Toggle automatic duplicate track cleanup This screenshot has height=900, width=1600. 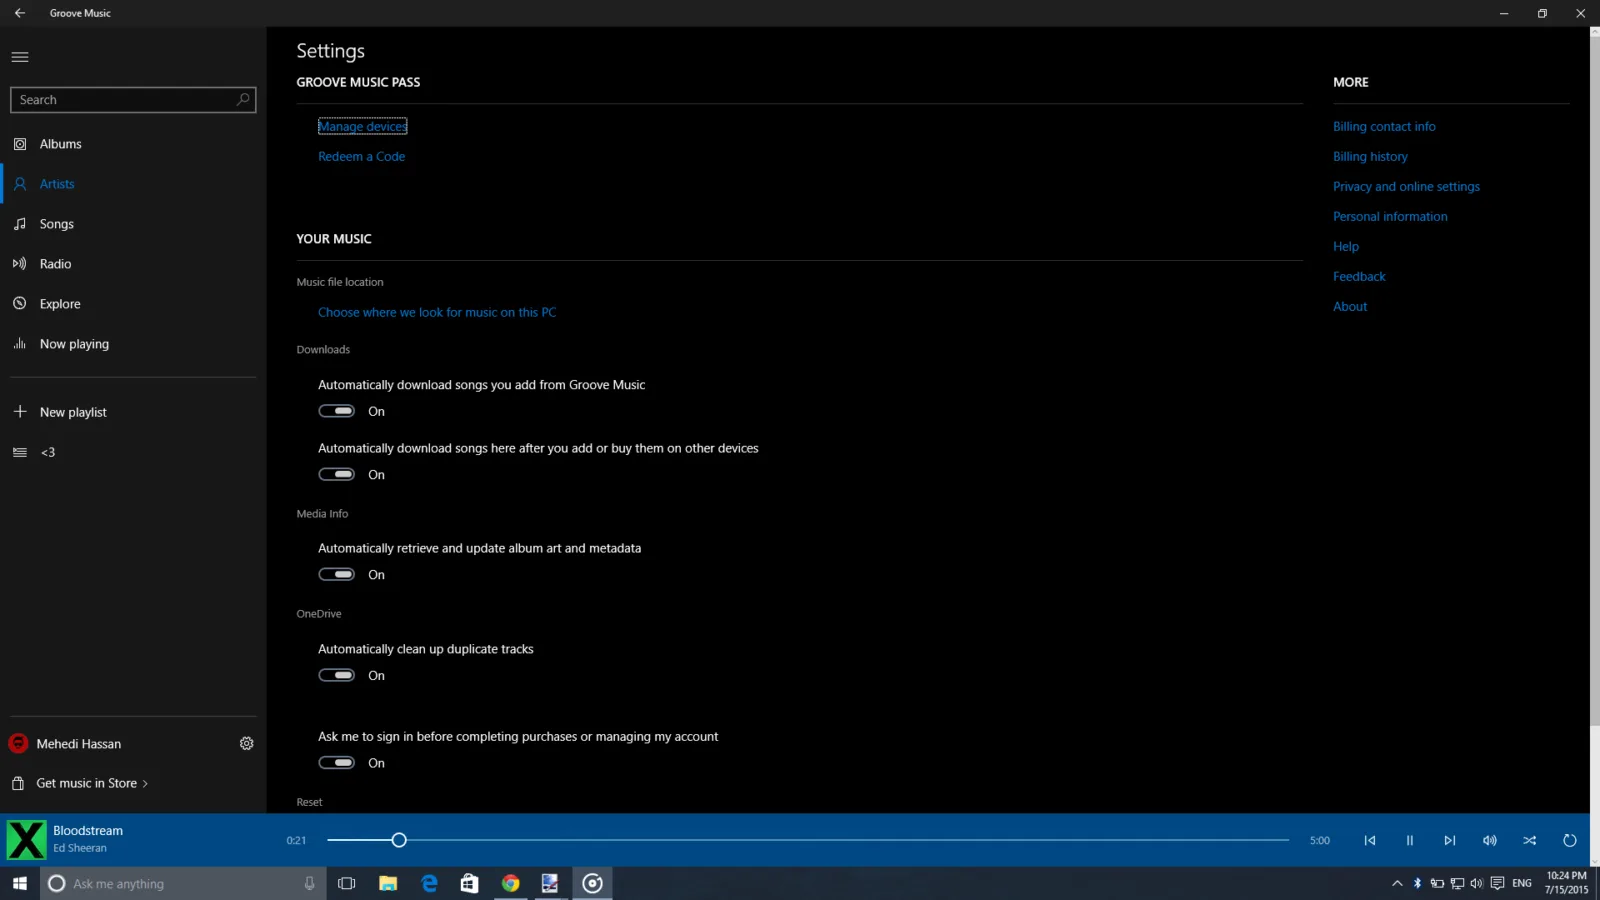[337, 675]
